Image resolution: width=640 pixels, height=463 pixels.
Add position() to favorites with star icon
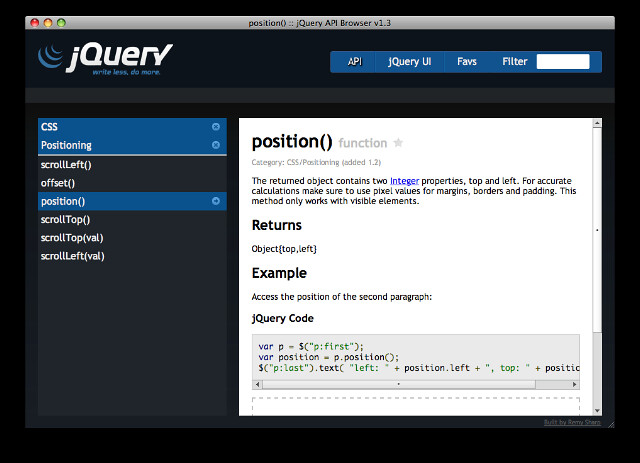398,142
